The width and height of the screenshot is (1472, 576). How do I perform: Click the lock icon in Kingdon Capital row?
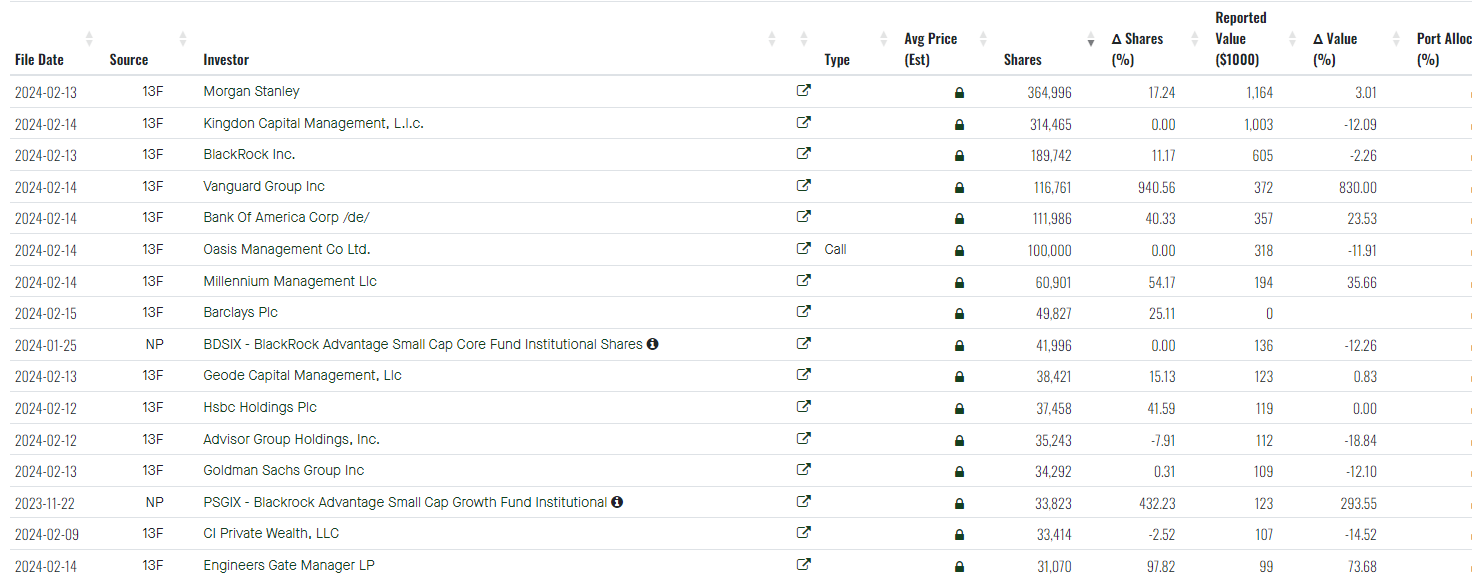coord(959,125)
